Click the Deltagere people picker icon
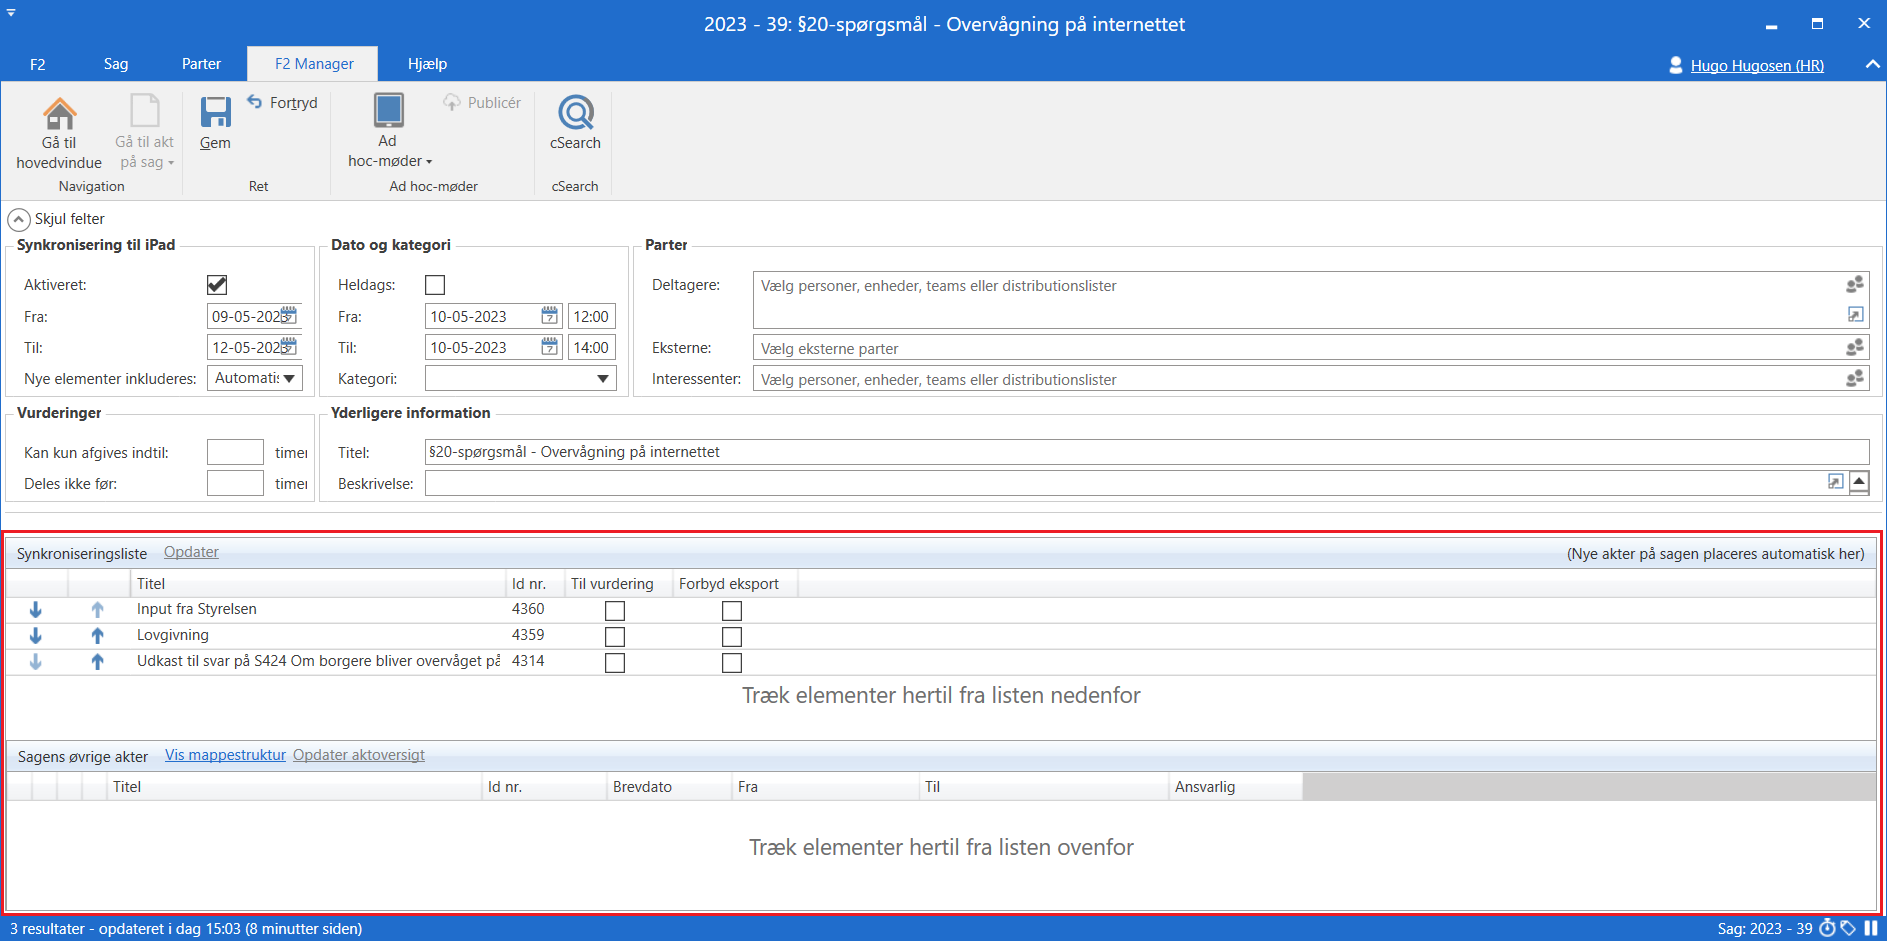Screen dimensions: 1887x941 pos(1854,285)
